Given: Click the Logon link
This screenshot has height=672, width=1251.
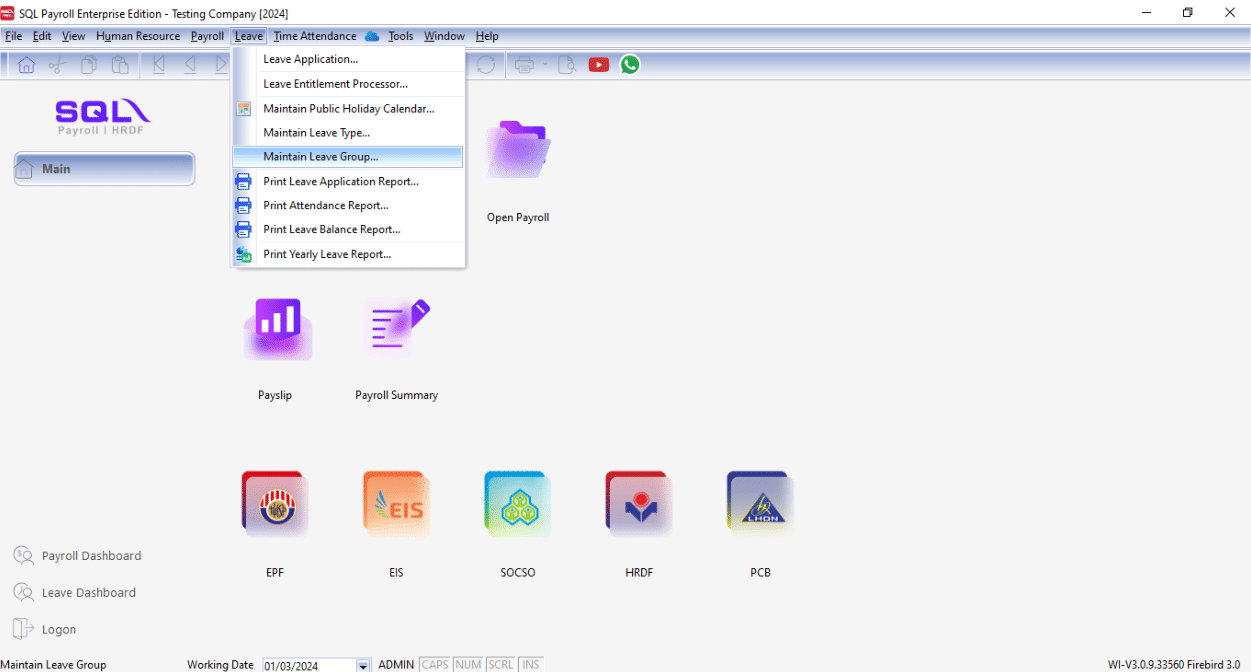Looking at the screenshot, I should (x=58, y=630).
